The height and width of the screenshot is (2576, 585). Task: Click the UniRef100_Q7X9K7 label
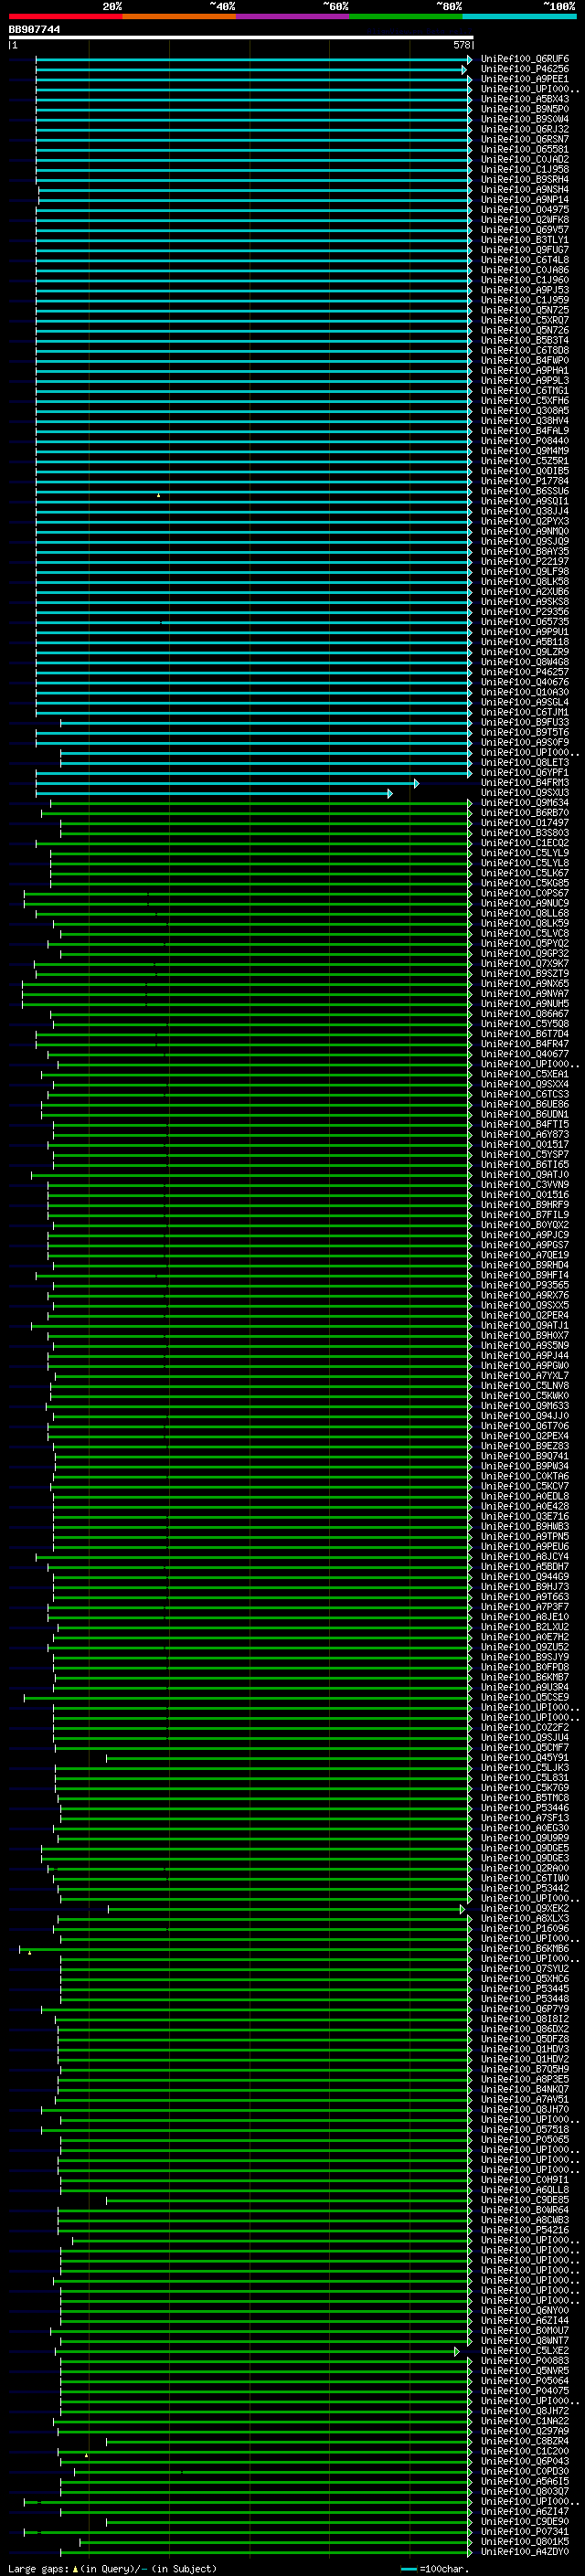point(525,964)
